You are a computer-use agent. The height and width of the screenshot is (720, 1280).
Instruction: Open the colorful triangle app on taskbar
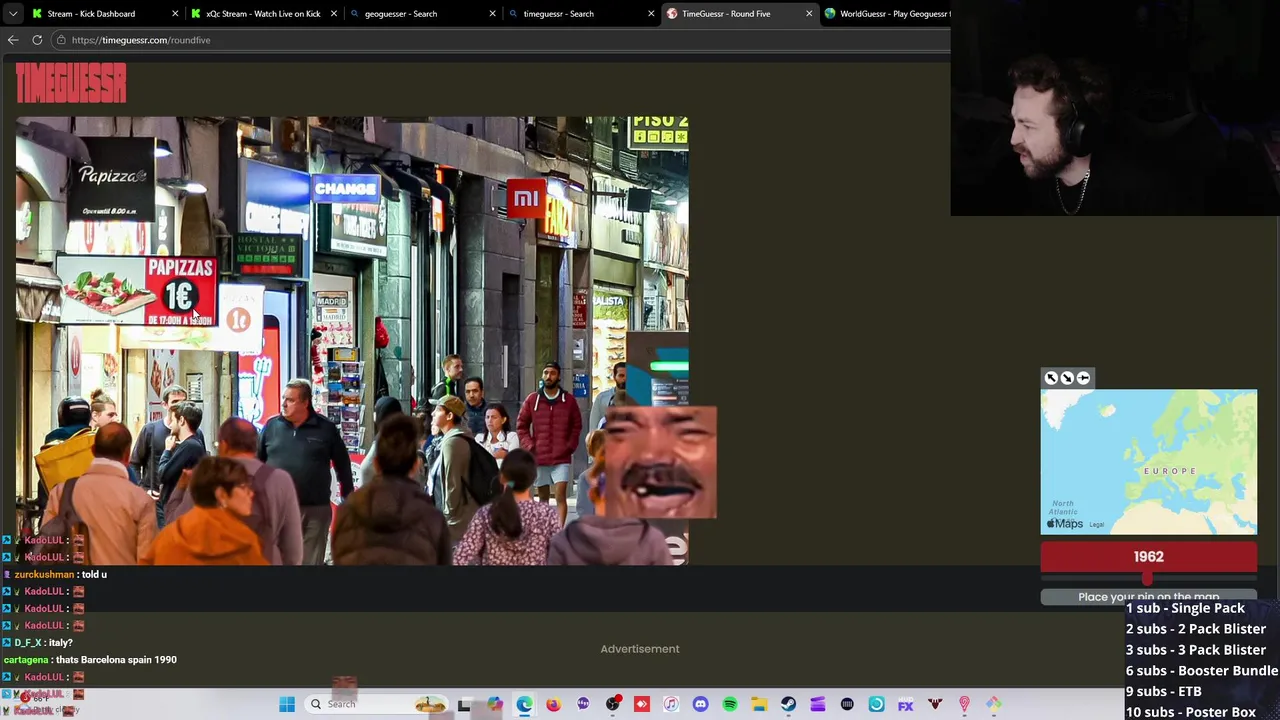coord(993,704)
